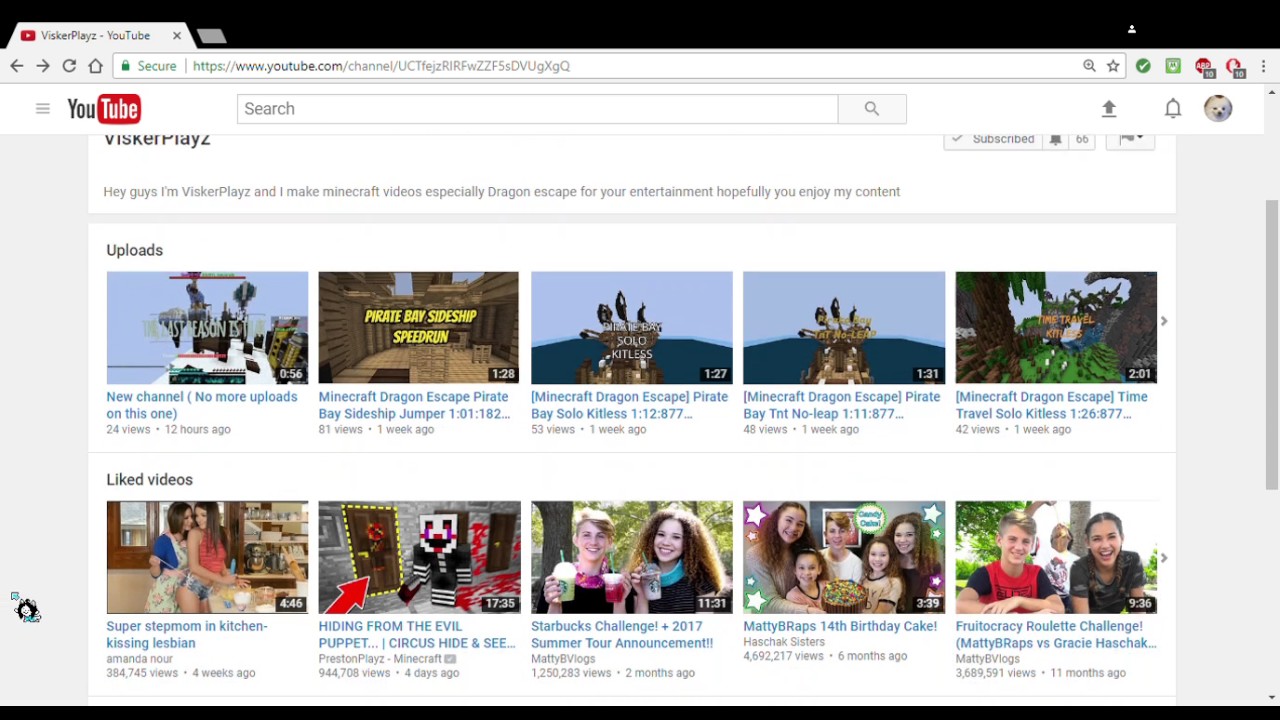Viewport: 1280px width, 720px height.
Task: Click Haschak Sisters channel name
Action: click(784, 642)
